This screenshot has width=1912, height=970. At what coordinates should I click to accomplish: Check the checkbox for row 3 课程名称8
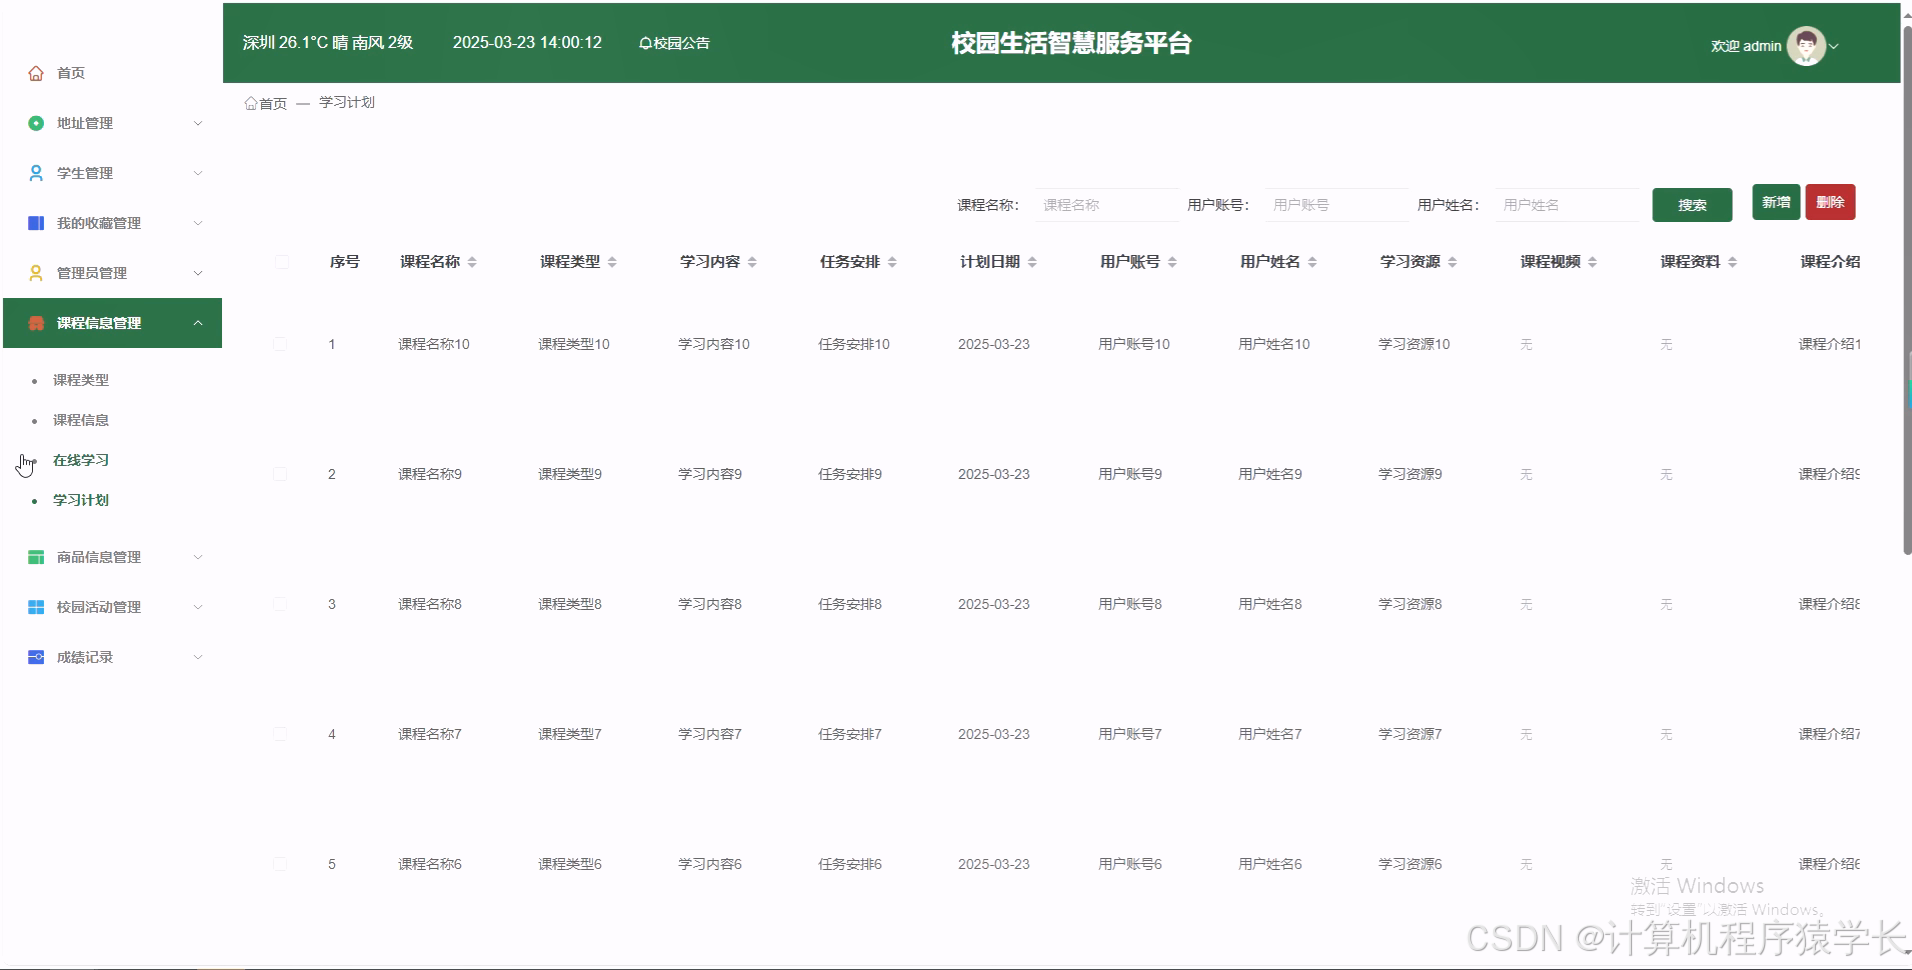pos(281,604)
